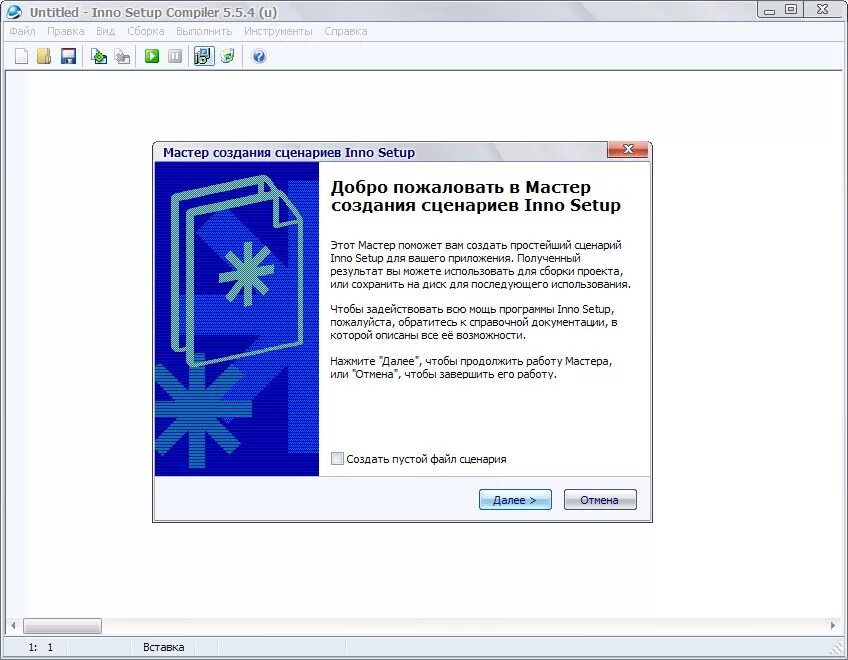
Task: Click the blue Help question mark icon
Action: pyautogui.click(x=259, y=56)
